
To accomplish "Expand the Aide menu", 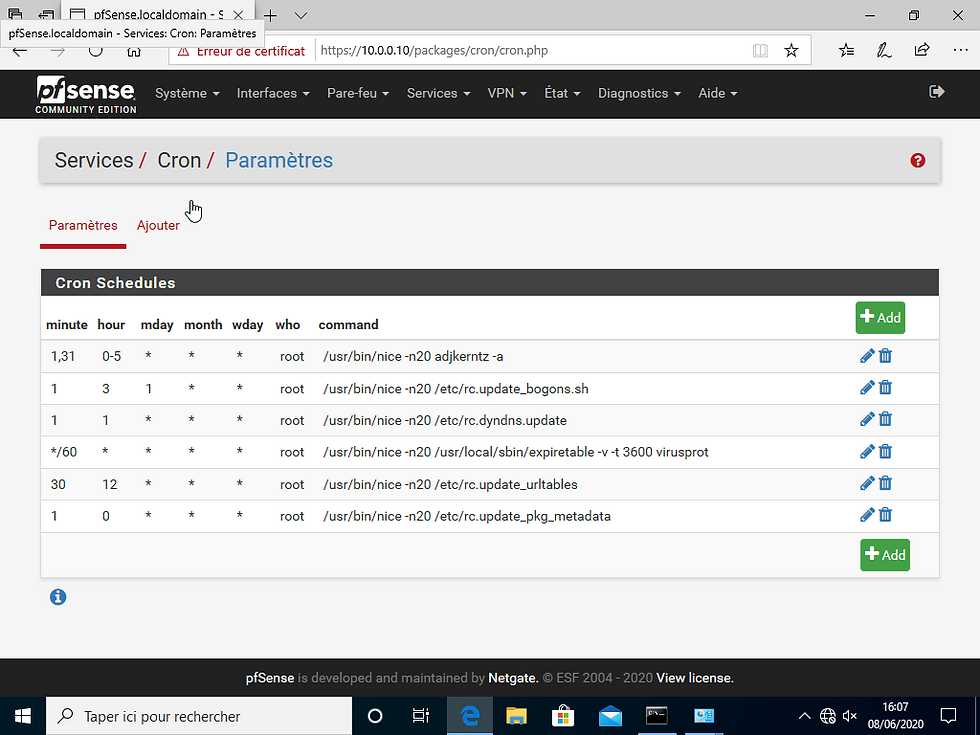I will (718, 93).
